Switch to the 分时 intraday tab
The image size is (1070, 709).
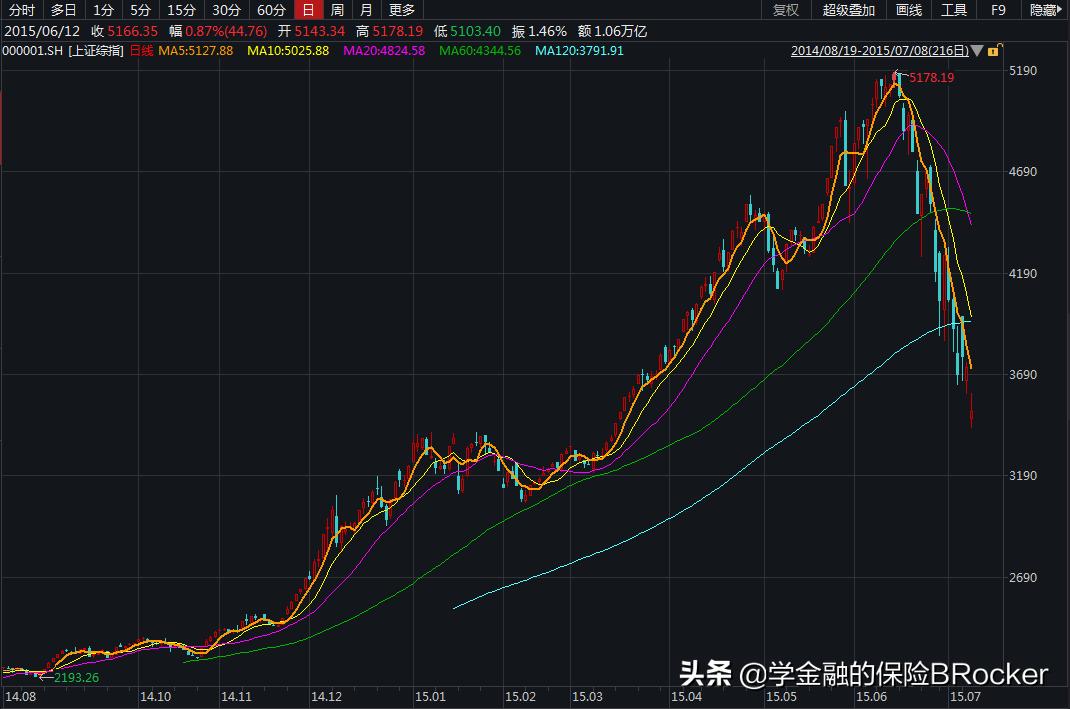pos(21,10)
